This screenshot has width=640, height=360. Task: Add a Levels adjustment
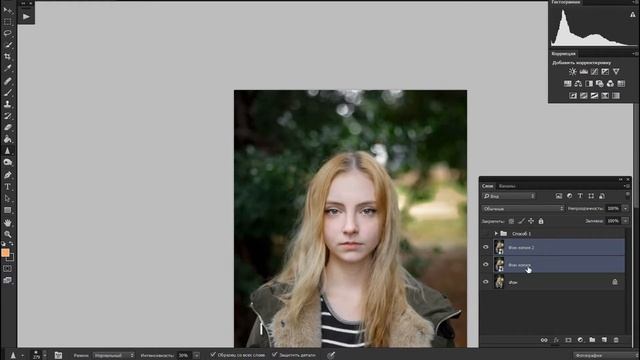[584, 72]
